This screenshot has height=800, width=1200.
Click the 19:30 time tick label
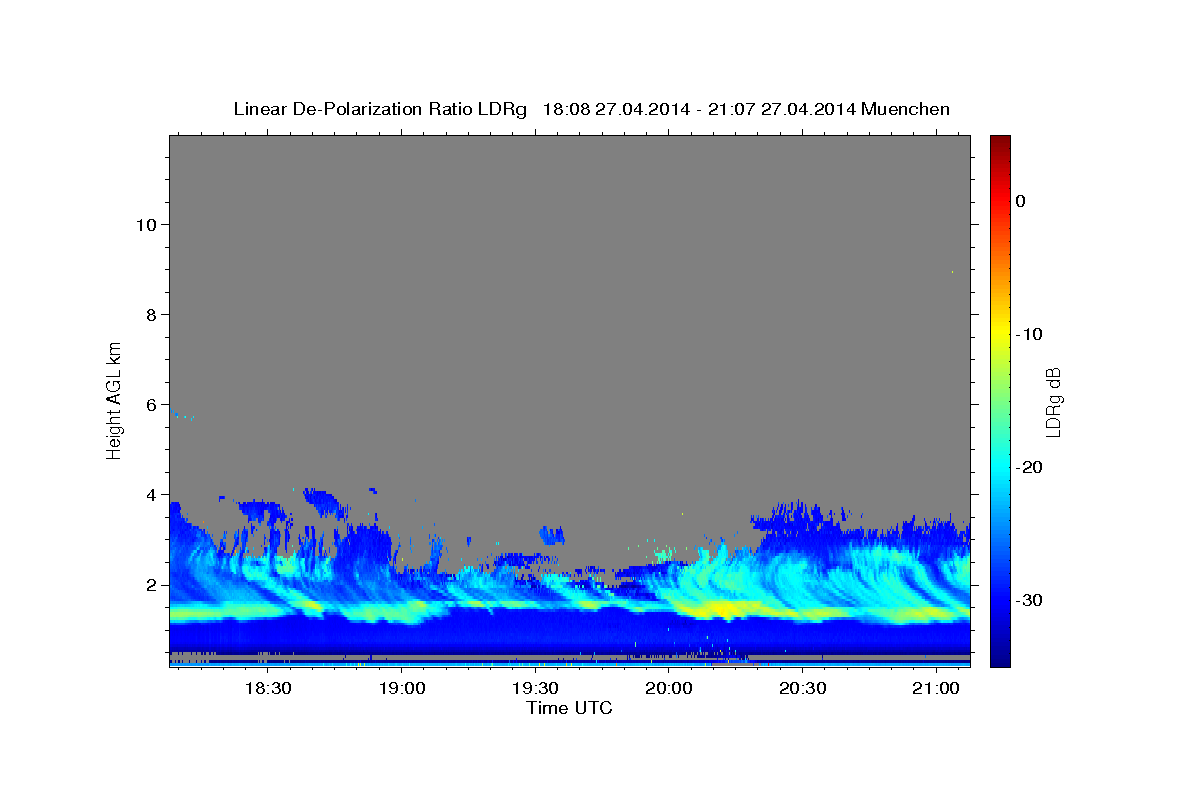[x=535, y=689]
